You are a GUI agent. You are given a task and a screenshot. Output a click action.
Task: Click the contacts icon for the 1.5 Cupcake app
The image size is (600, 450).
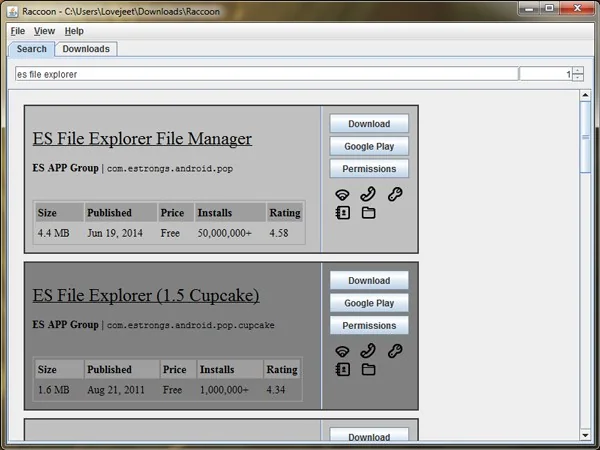[x=342, y=369]
